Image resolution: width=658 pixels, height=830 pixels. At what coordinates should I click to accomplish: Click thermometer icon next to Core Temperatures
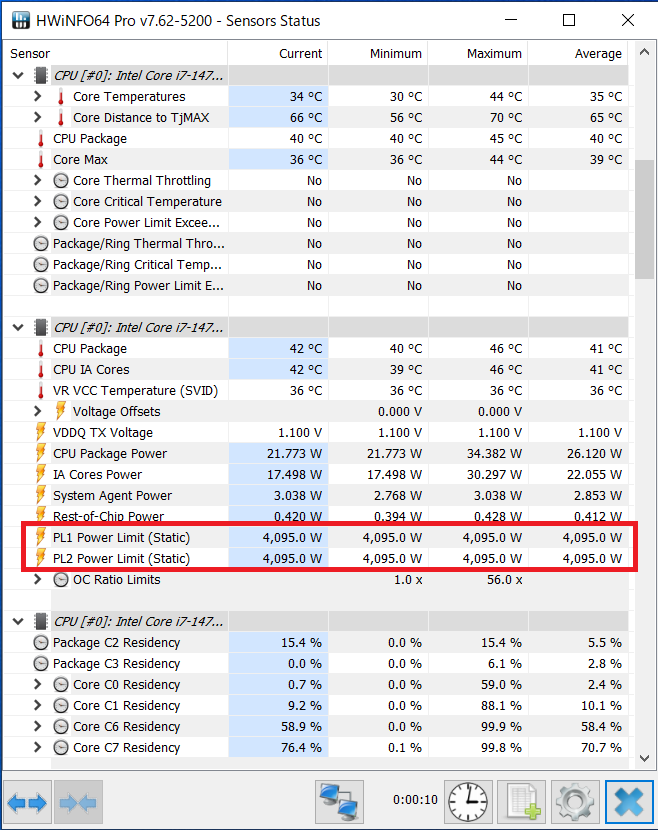61,97
